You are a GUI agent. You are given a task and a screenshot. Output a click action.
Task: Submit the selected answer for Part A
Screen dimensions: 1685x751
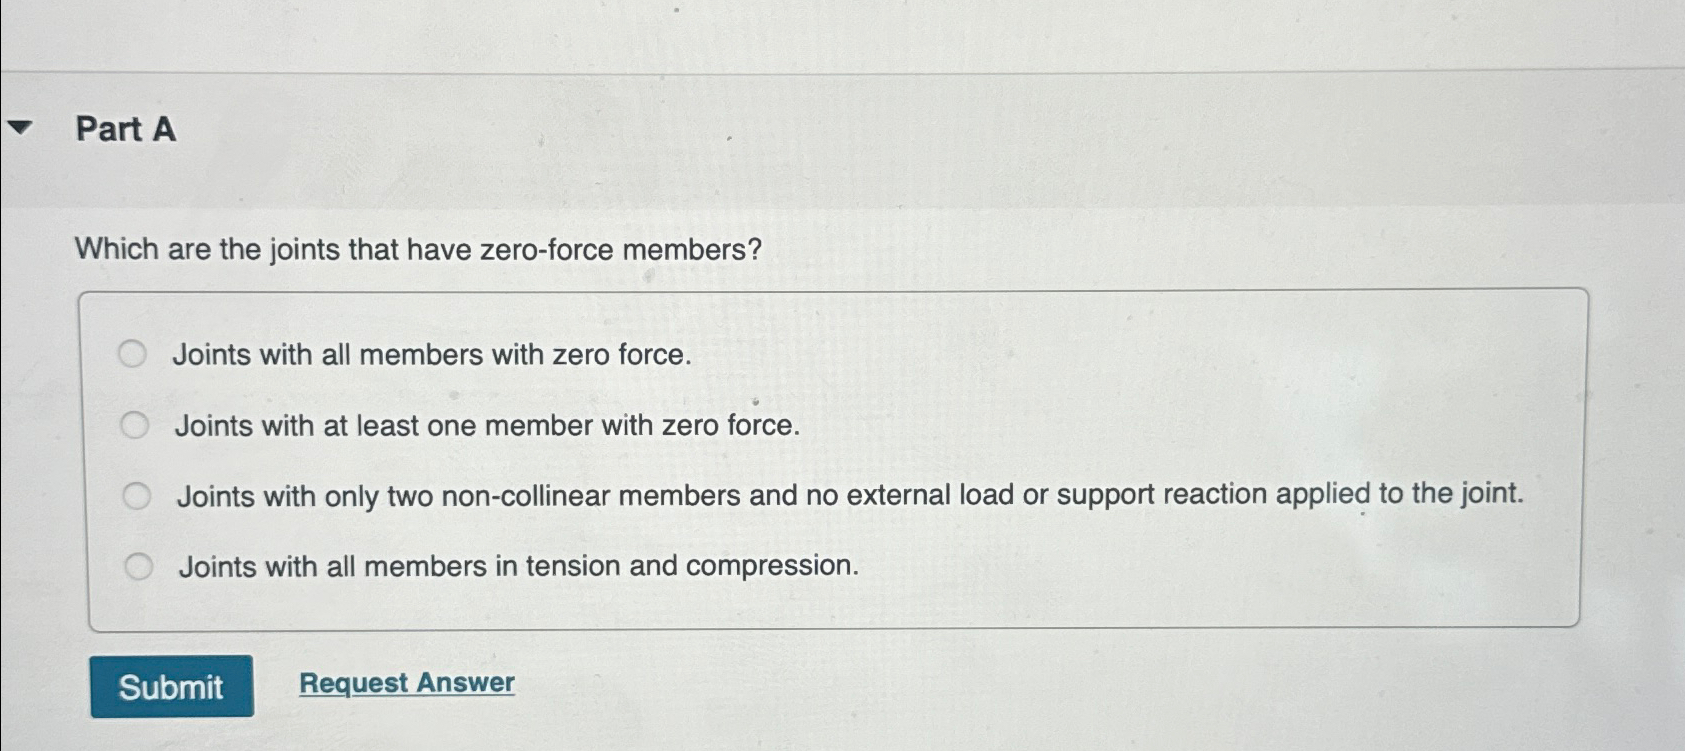[171, 687]
